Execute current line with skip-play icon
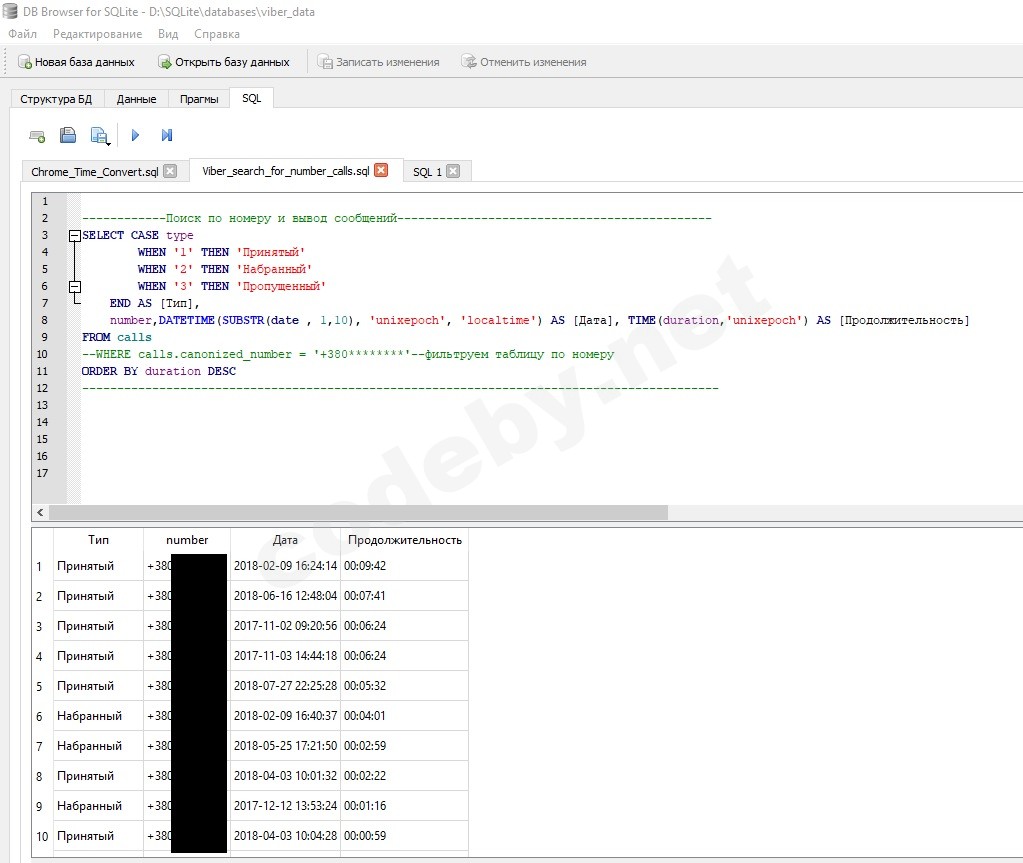 click(x=167, y=135)
